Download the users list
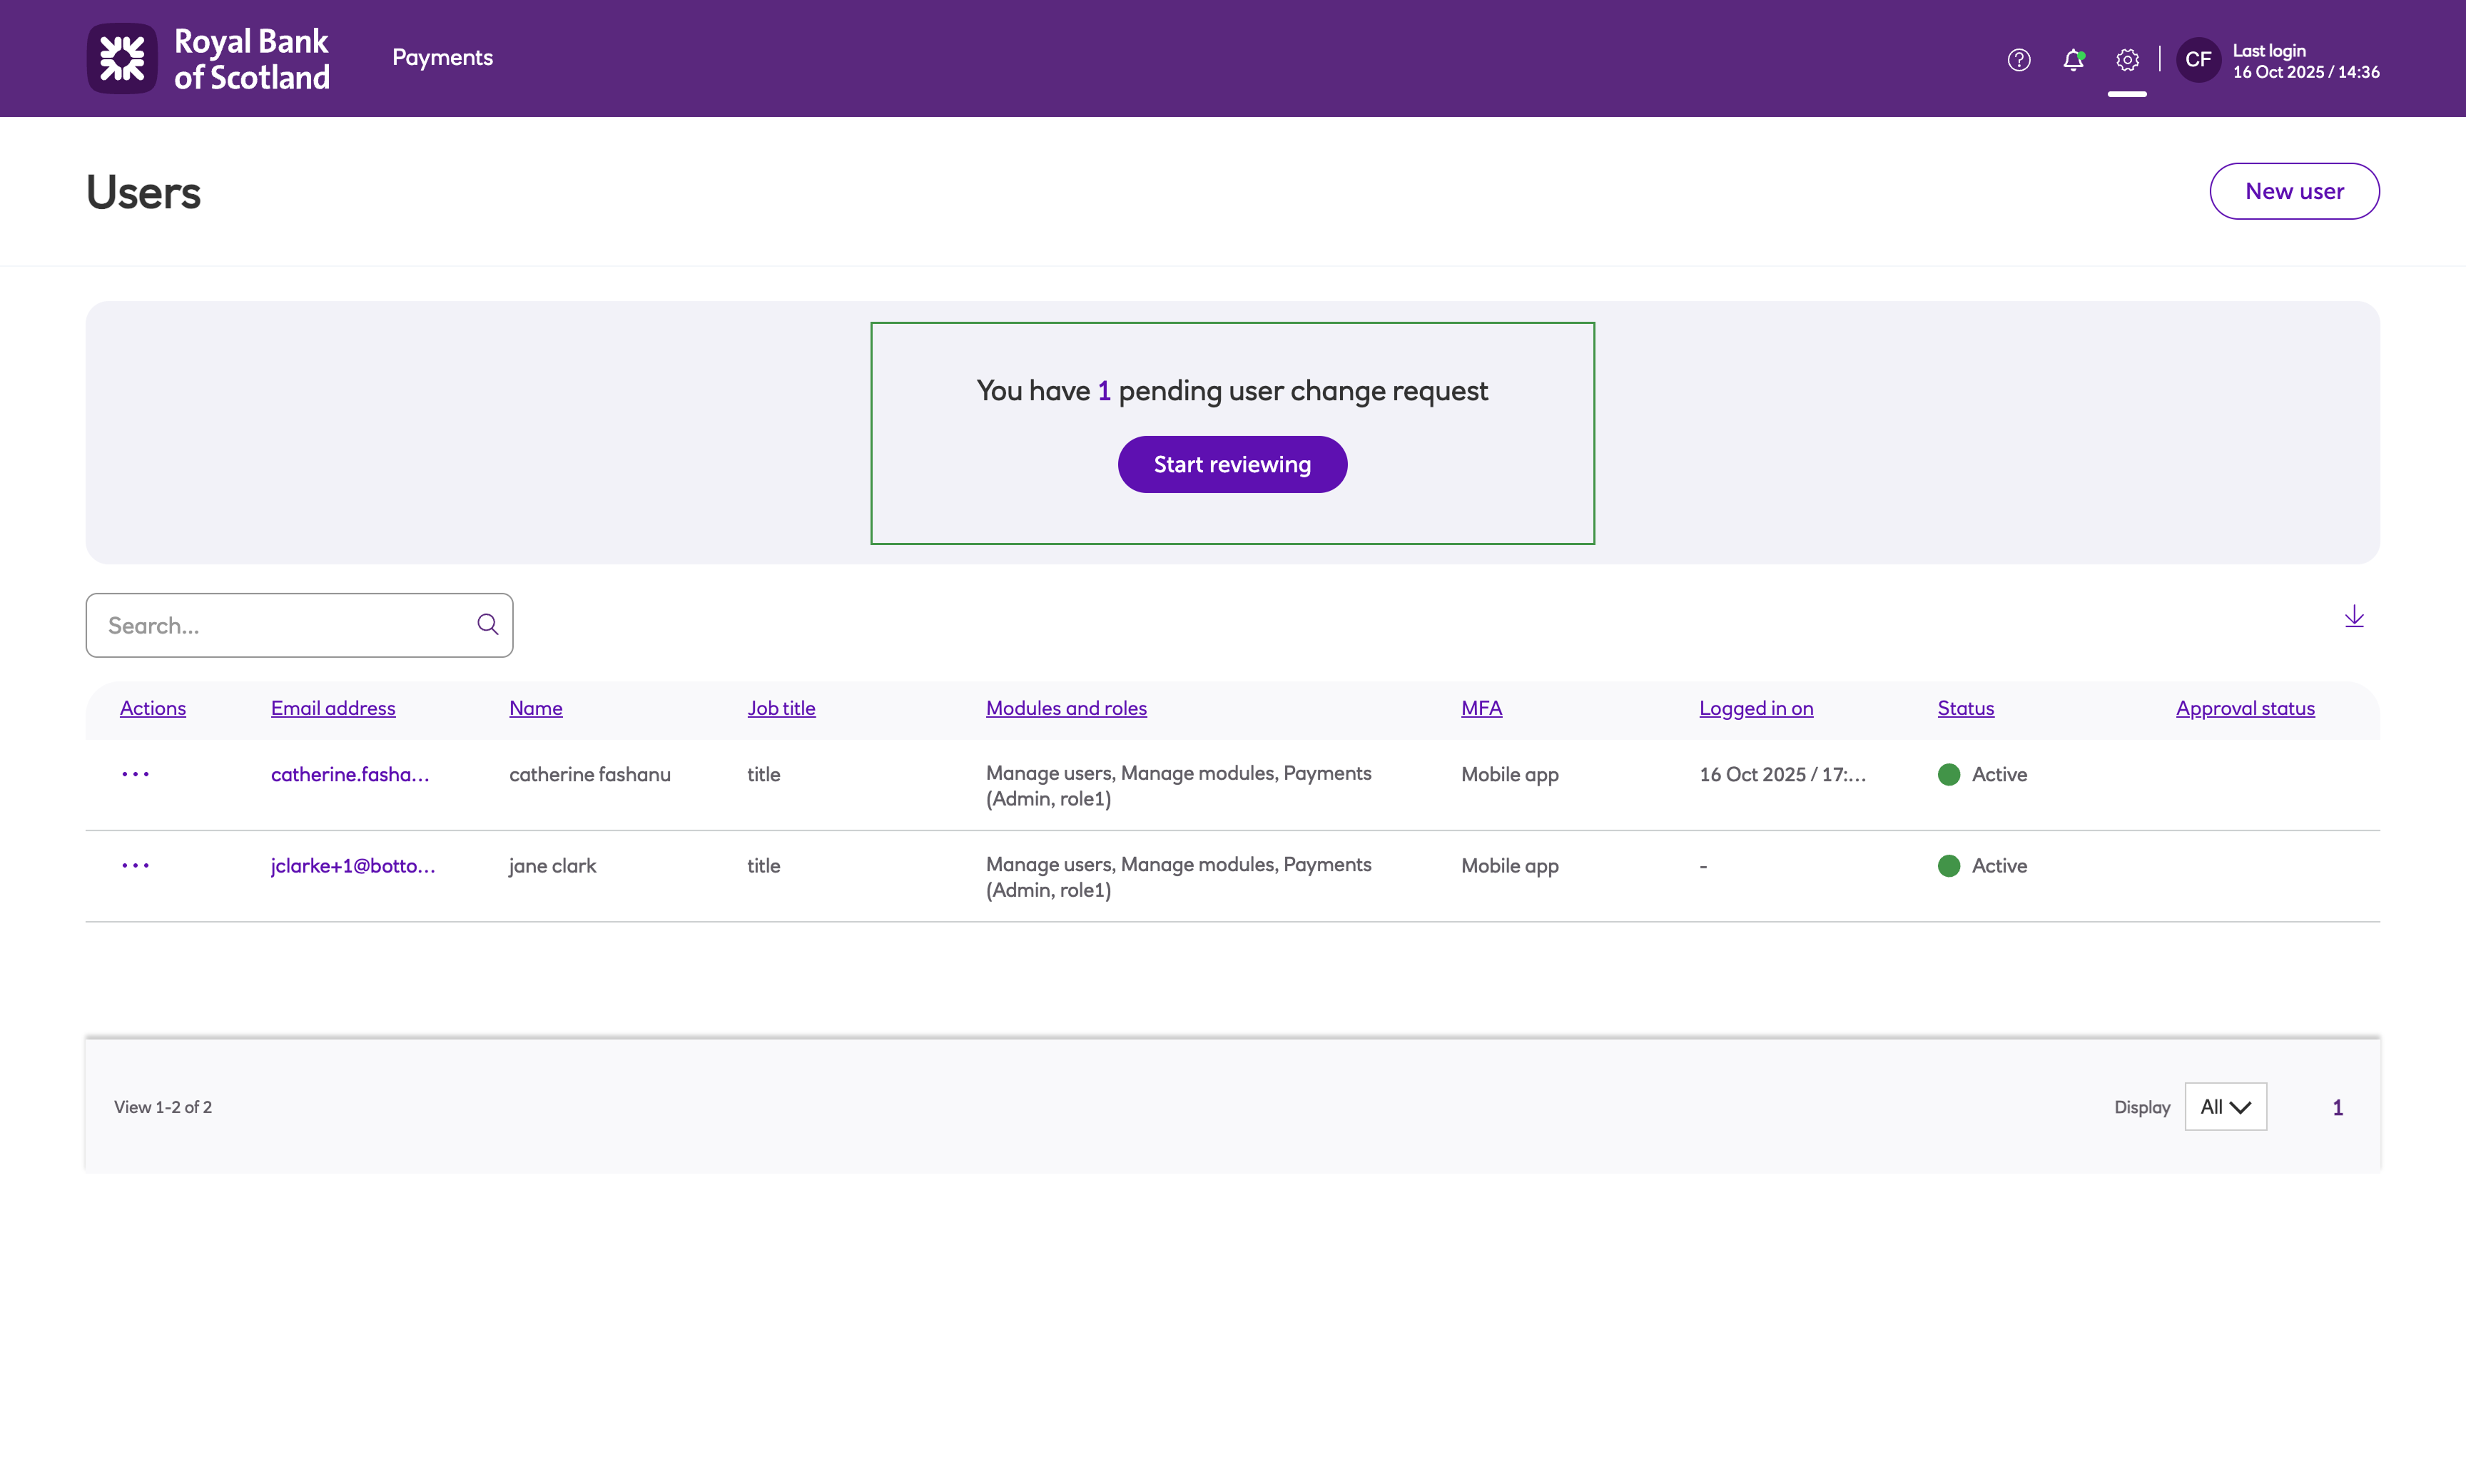Image resolution: width=2466 pixels, height=1484 pixels. (x=2353, y=617)
